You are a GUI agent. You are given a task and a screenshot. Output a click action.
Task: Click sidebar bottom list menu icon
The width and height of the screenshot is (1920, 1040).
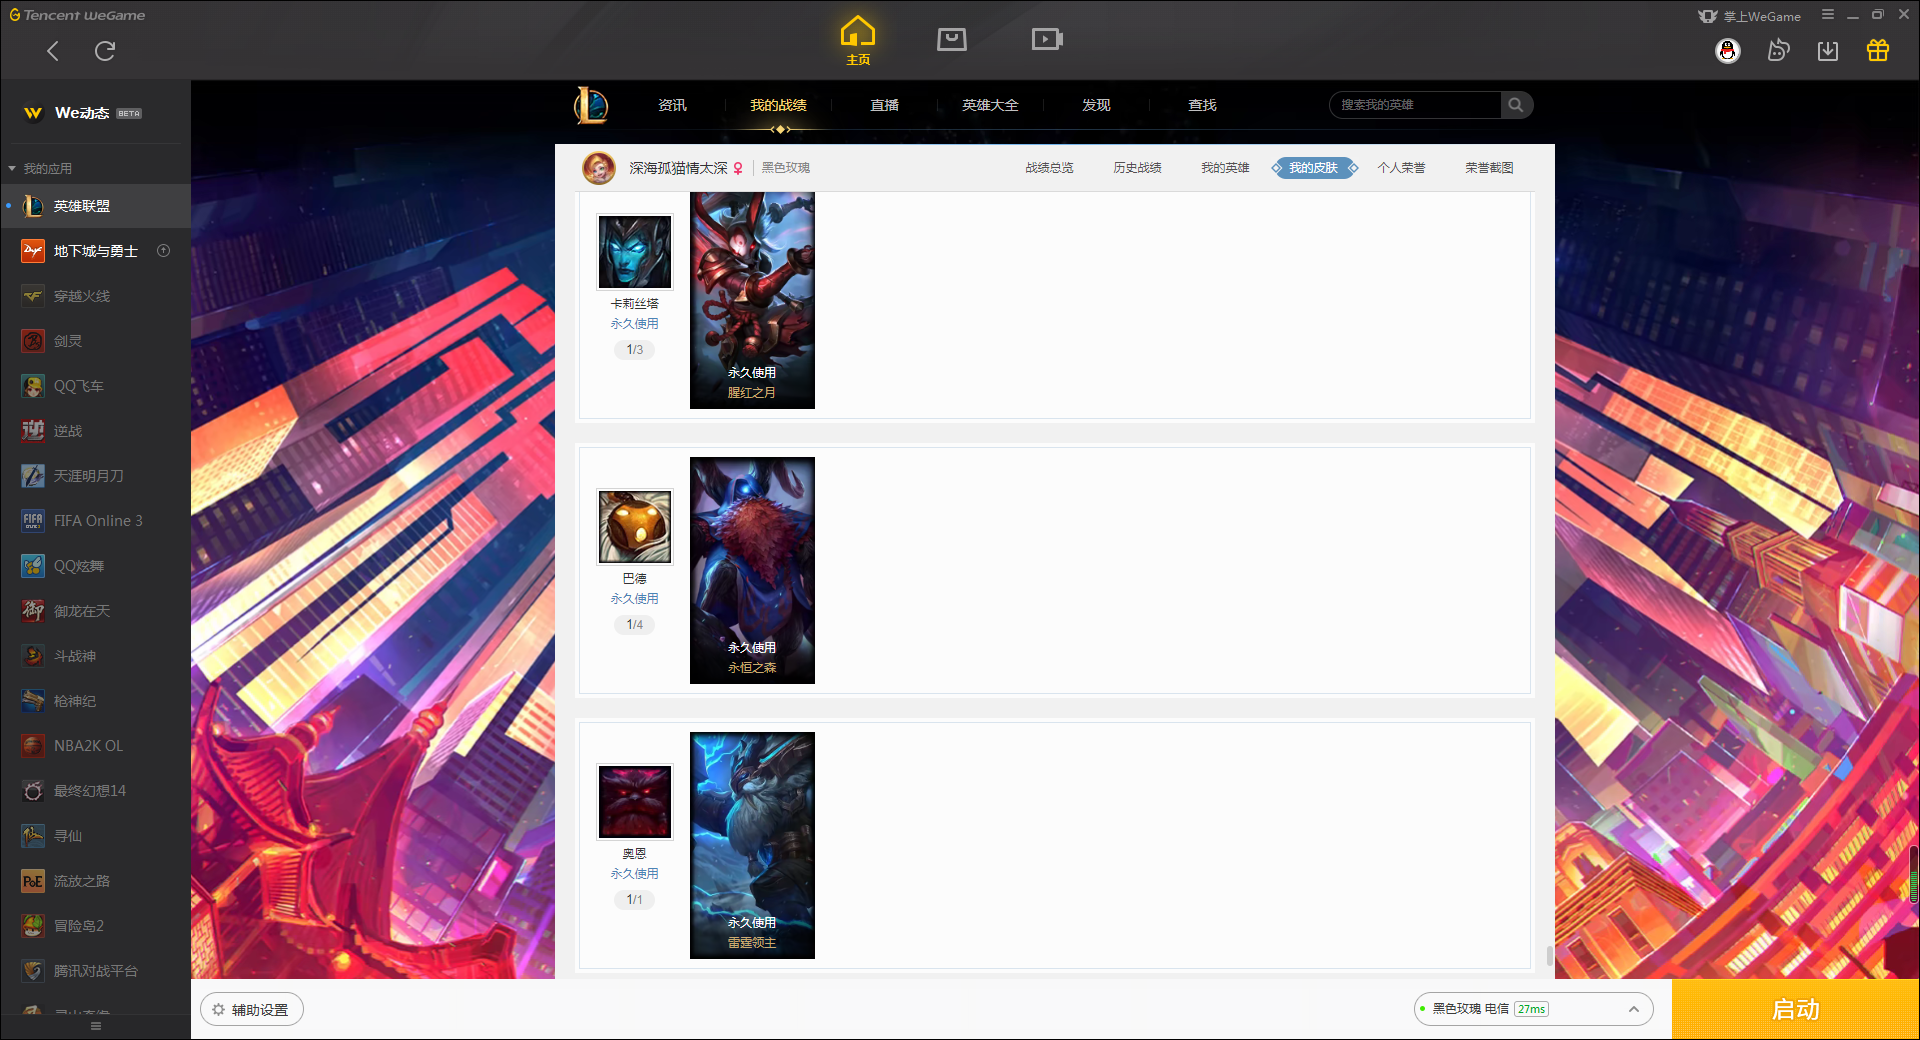96,1027
